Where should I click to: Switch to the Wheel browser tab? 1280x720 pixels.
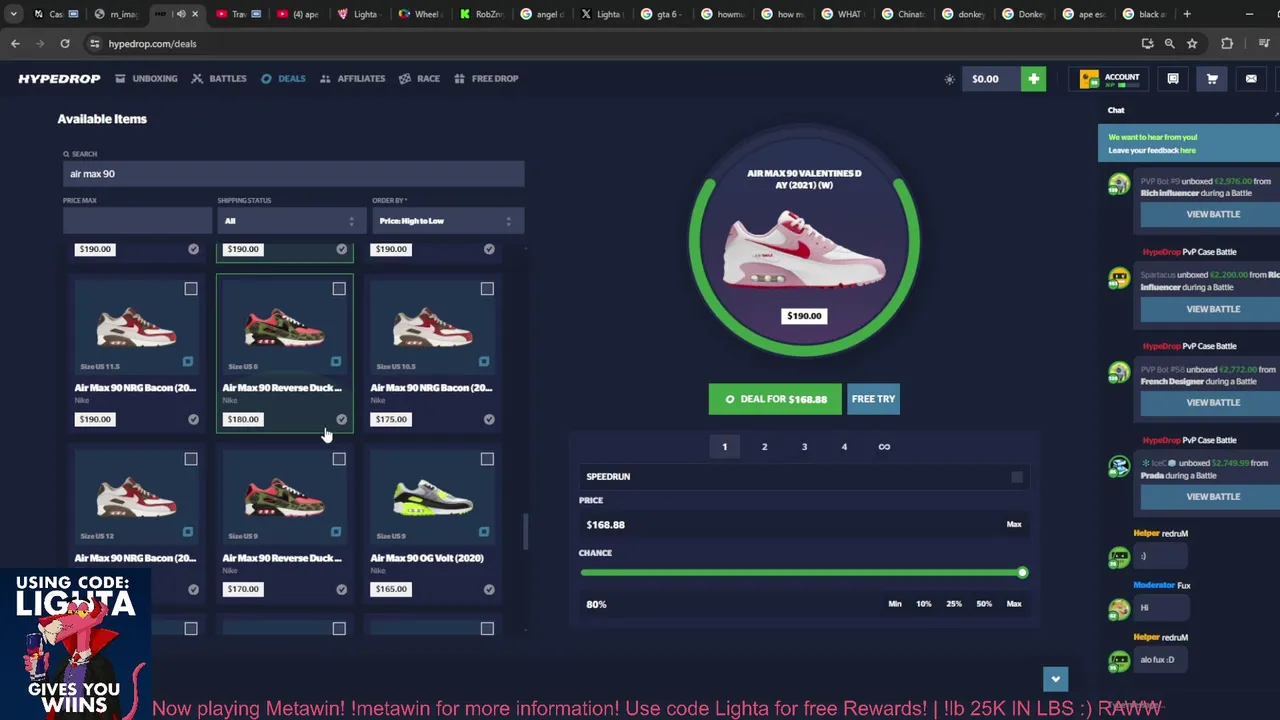tap(421, 14)
